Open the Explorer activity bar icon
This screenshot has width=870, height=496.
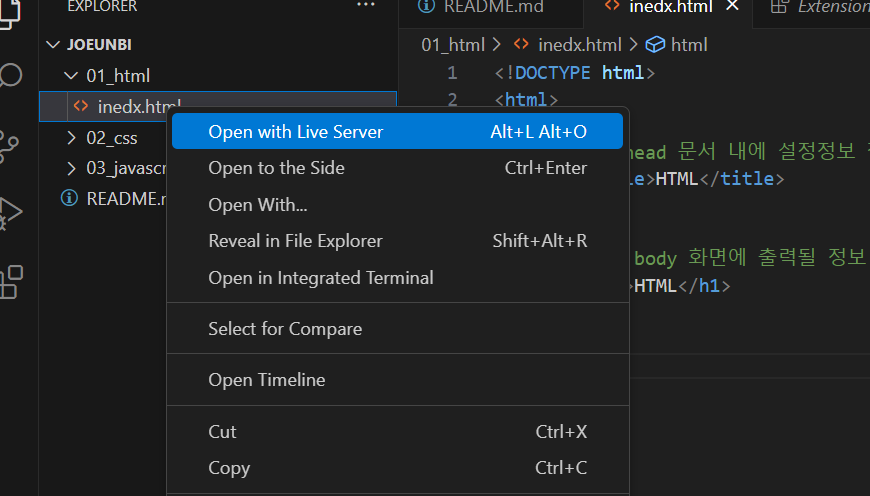pos(12,10)
